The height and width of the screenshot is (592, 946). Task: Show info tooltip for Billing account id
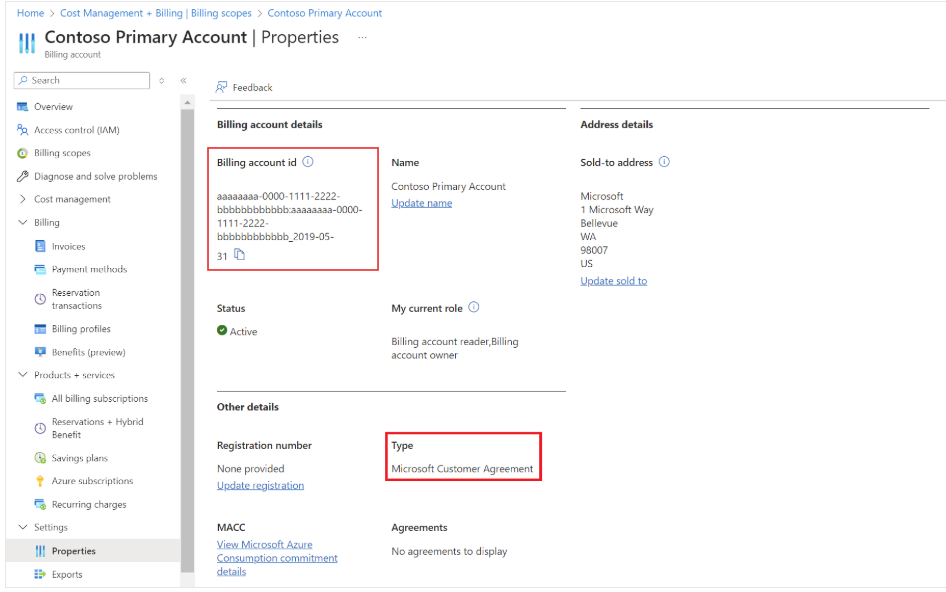pos(308,162)
